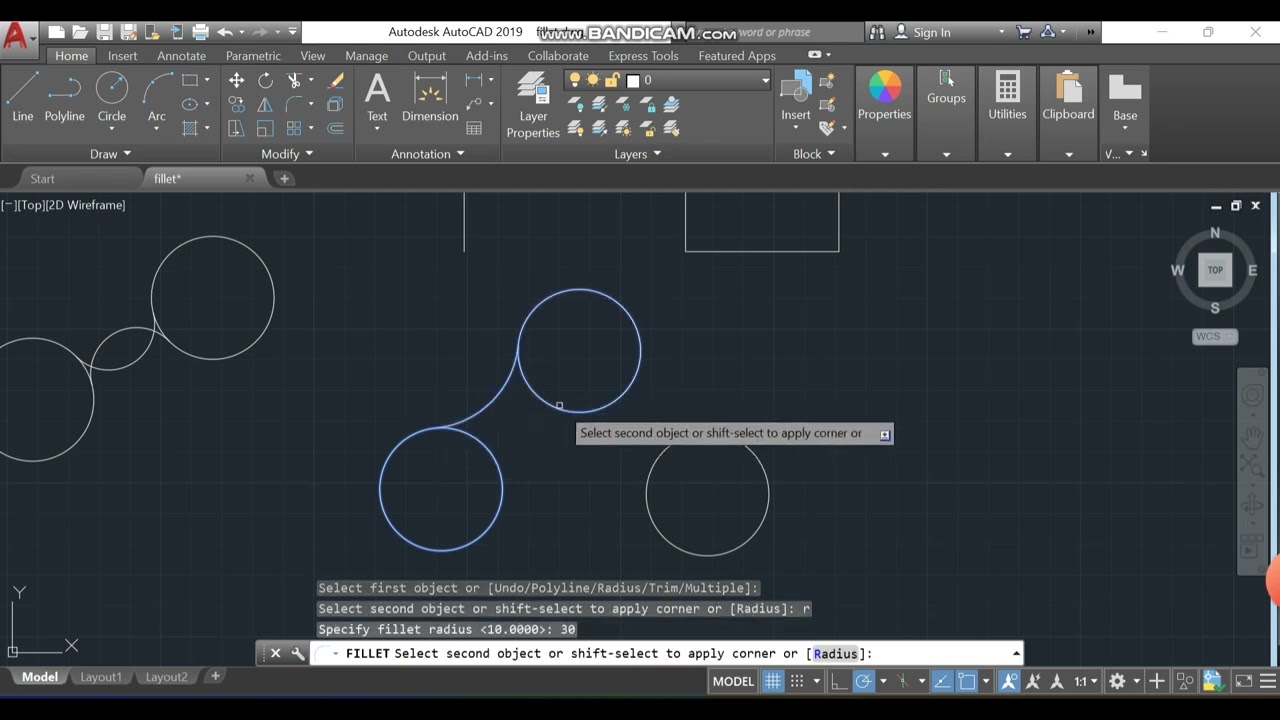The height and width of the screenshot is (720, 1280).
Task: Open the annotation scale 1:1 dropdown
Action: [1085, 681]
